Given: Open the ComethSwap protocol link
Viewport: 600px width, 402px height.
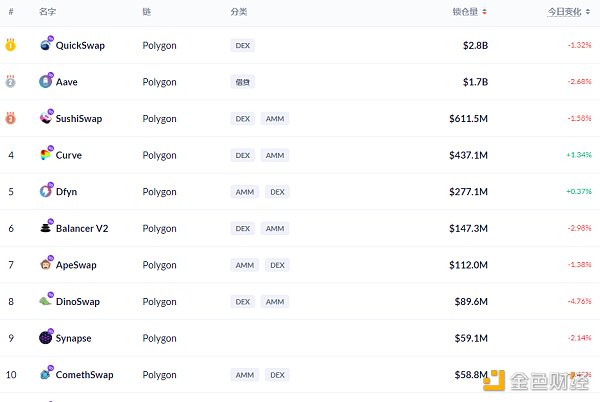Looking at the screenshot, I should click(x=84, y=375).
